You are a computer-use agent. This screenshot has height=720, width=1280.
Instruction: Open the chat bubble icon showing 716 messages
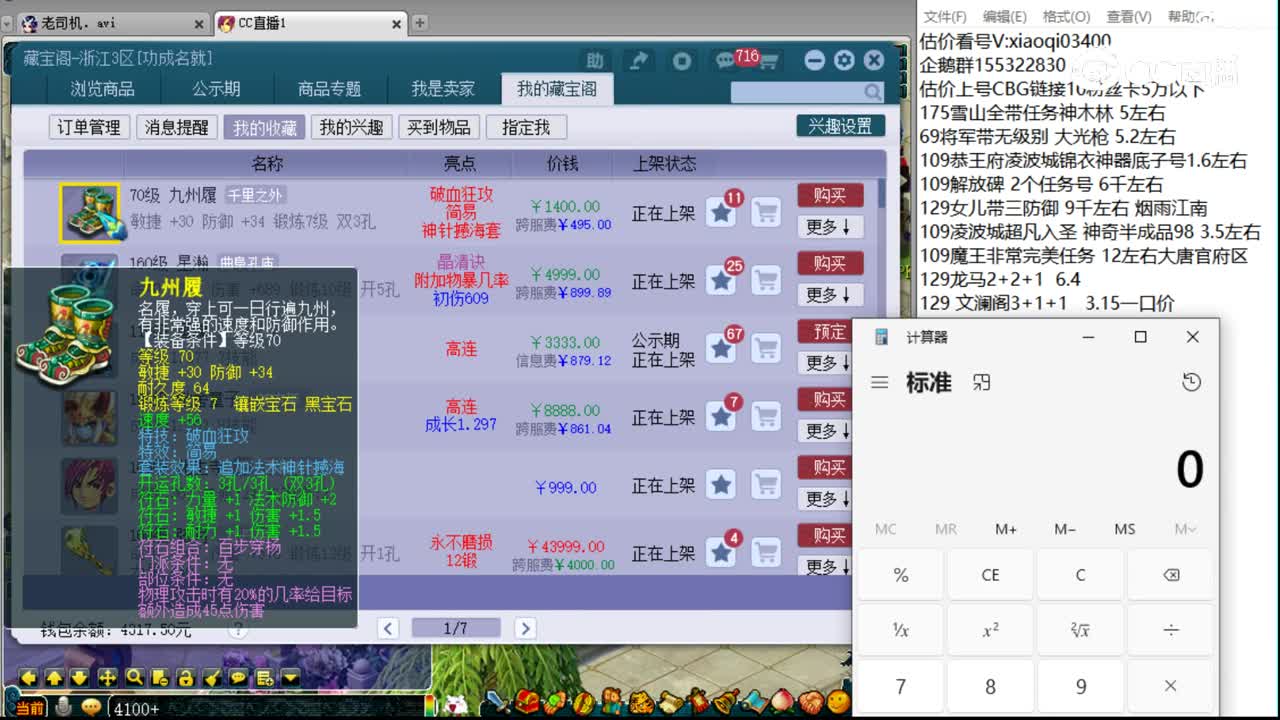(724, 61)
